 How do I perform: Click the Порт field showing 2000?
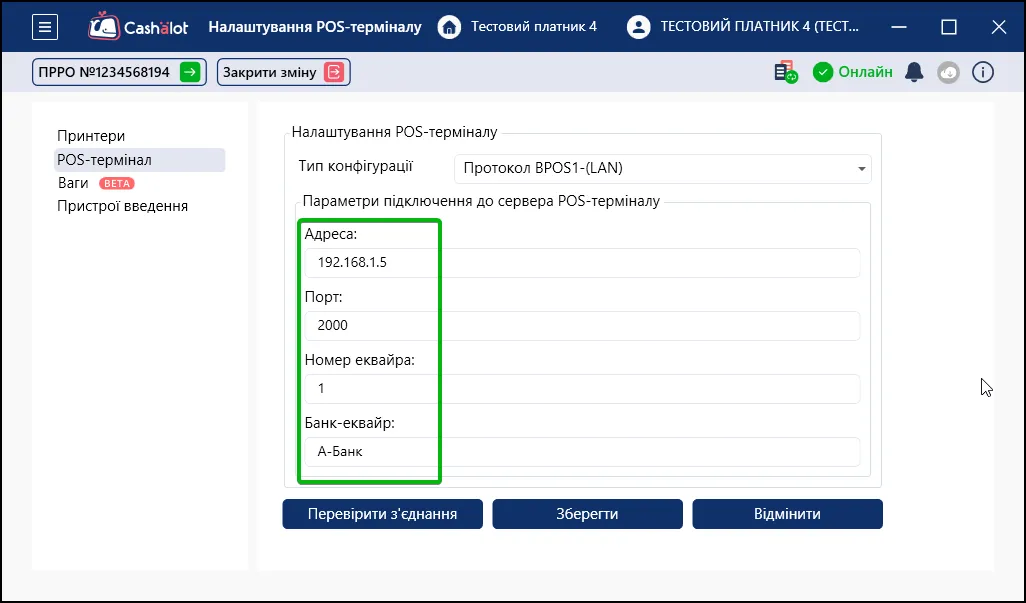pos(582,326)
